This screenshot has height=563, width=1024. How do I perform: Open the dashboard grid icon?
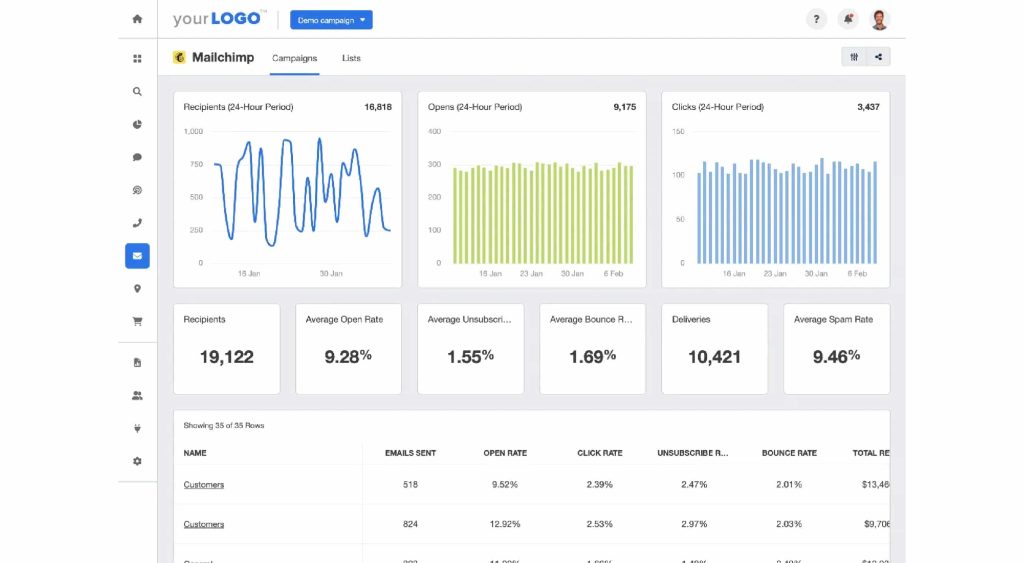click(137, 59)
